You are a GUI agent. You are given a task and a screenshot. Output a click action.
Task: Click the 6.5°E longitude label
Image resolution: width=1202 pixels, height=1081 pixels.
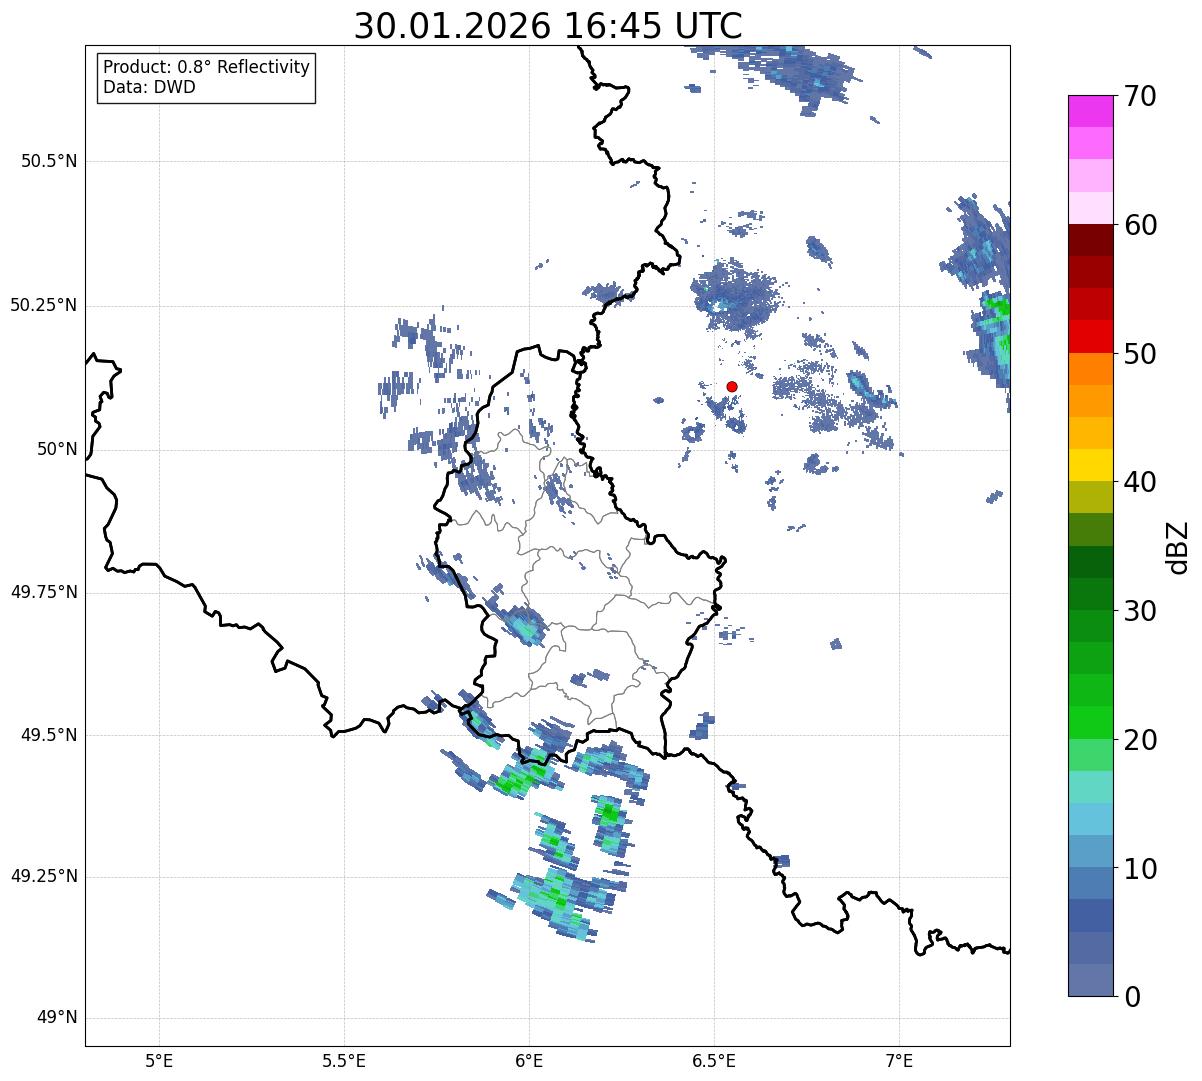click(714, 1061)
